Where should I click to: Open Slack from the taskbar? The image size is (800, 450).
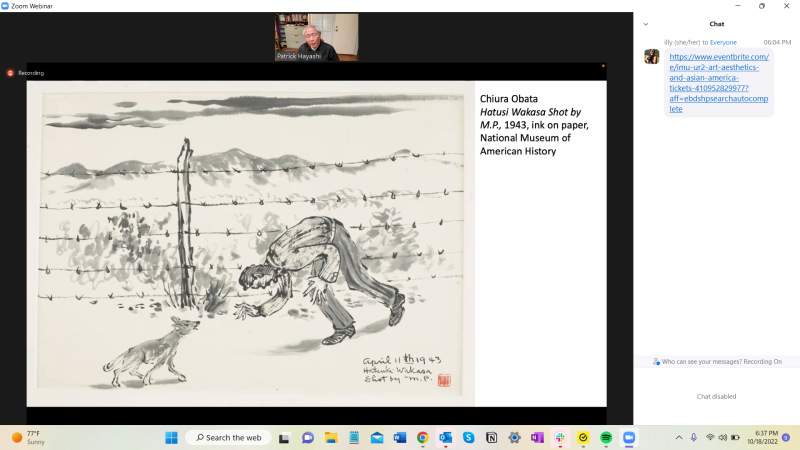tap(560, 438)
